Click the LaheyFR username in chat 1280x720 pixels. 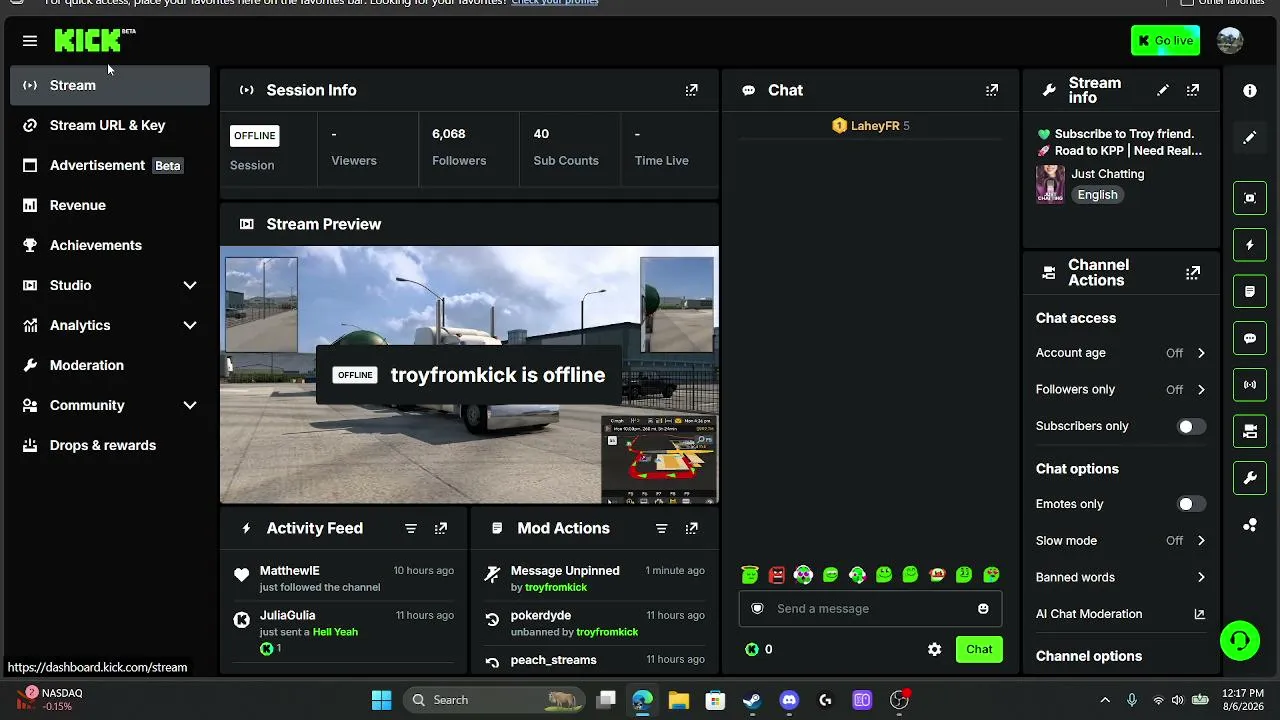coord(875,126)
